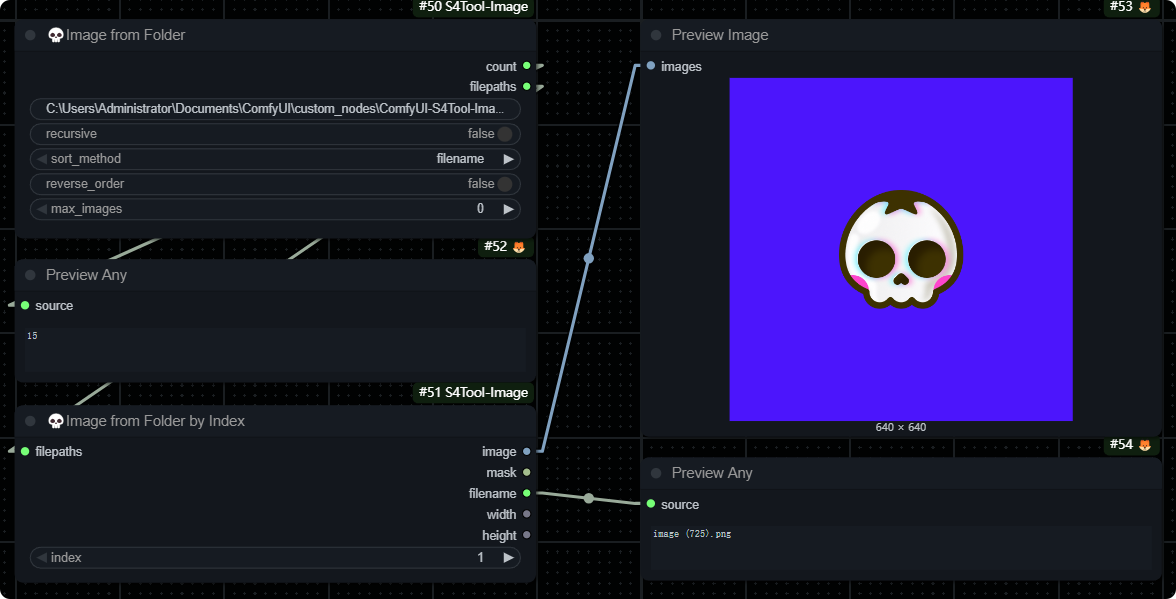Collapse the Preview Image node via its dot
Viewport: 1176px width, 599px height.
click(656, 35)
